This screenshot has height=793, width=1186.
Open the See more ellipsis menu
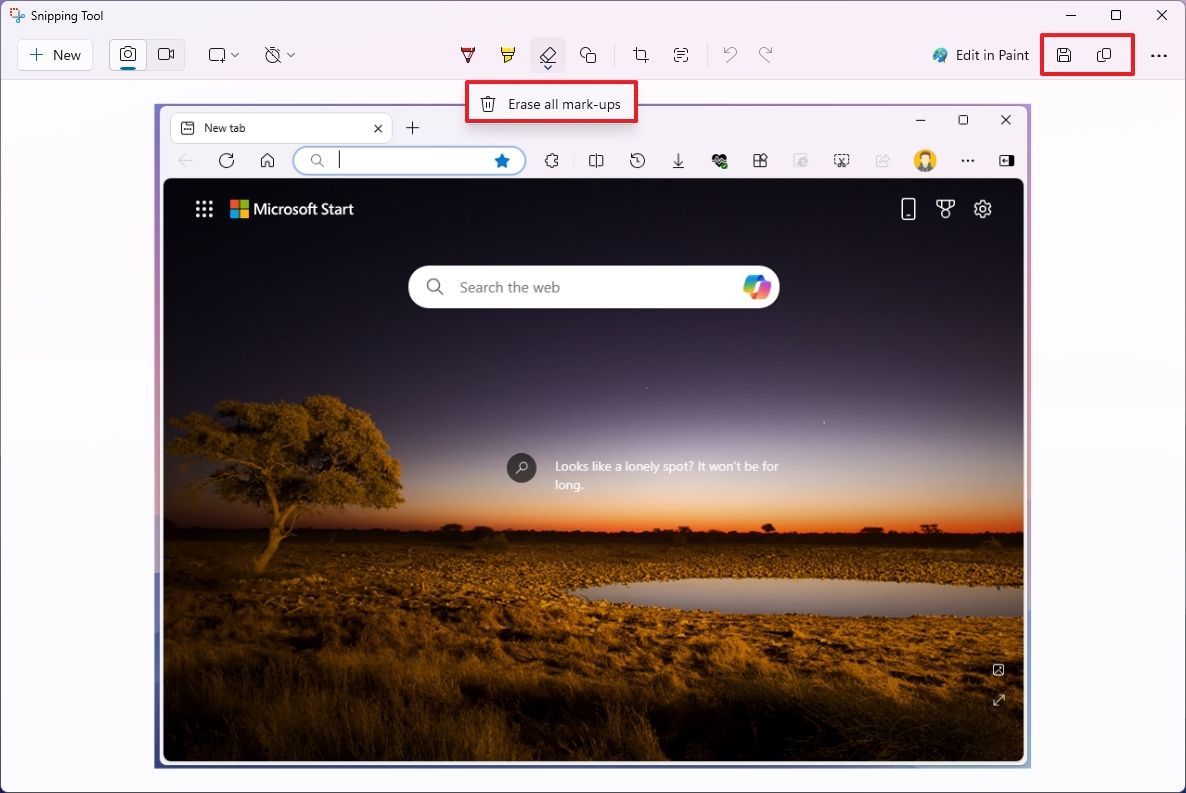pyautogui.click(x=1159, y=55)
